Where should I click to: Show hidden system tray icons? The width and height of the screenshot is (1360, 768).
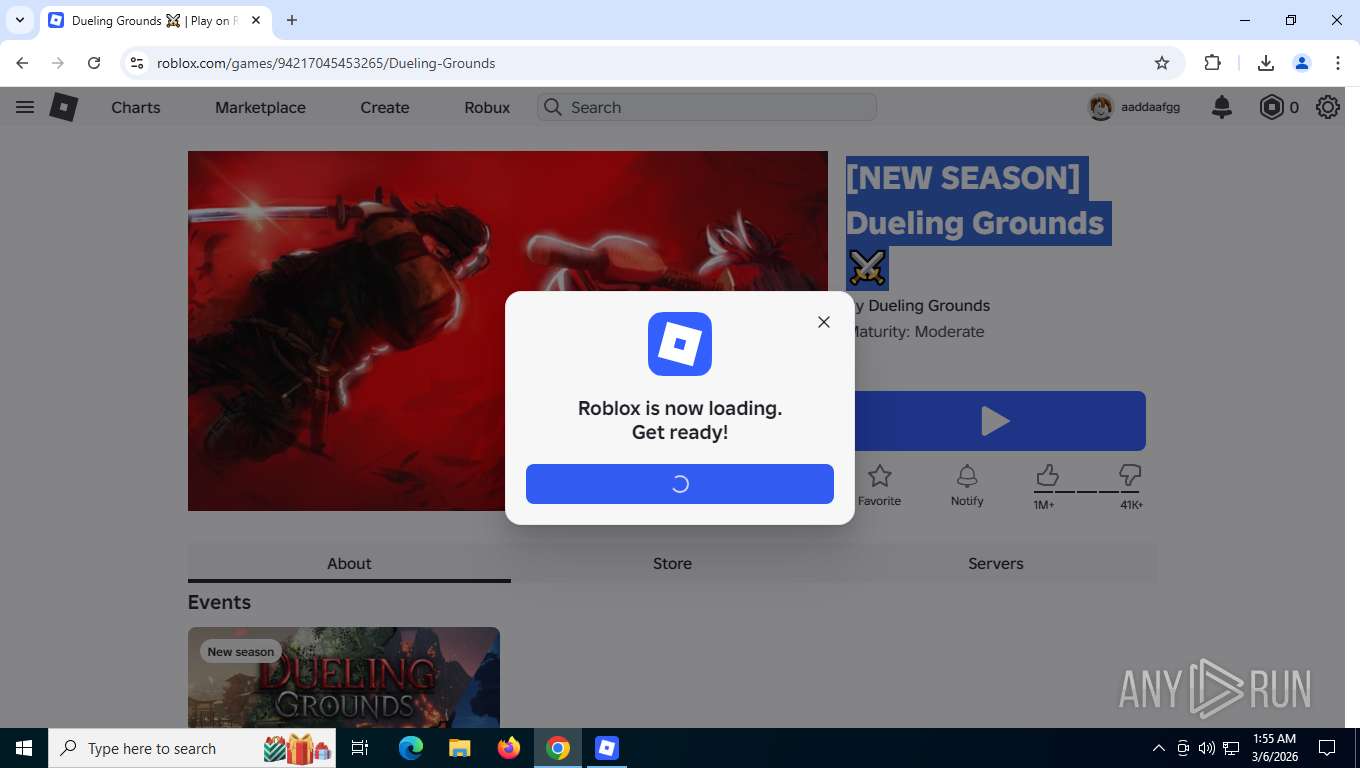point(1159,748)
